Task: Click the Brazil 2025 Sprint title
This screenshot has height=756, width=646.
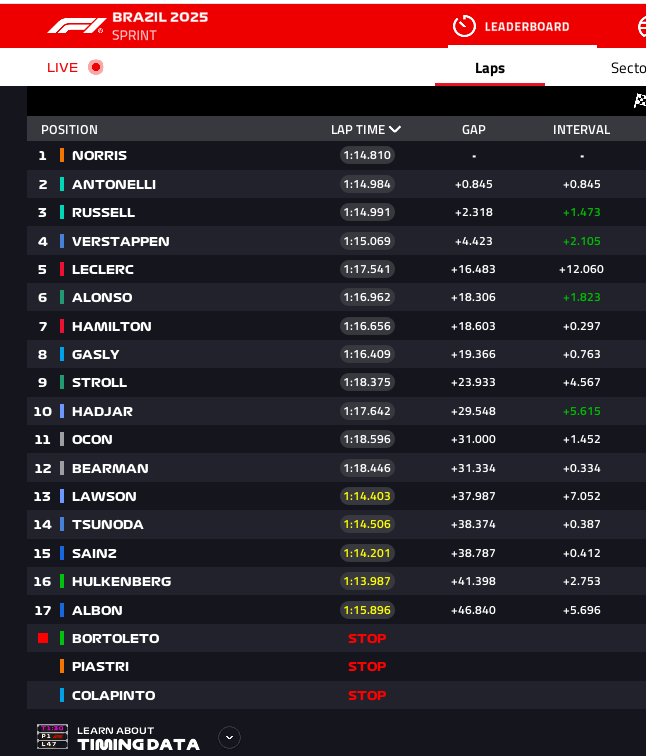Action: (160, 26)
